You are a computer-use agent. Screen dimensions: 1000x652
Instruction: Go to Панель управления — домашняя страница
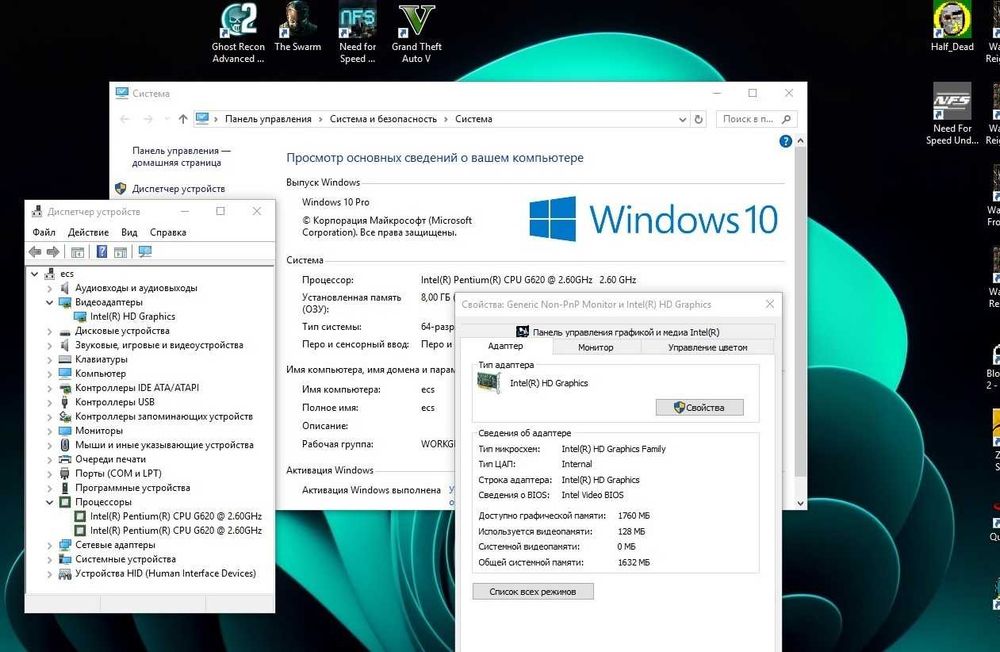(x=181, y=157)
